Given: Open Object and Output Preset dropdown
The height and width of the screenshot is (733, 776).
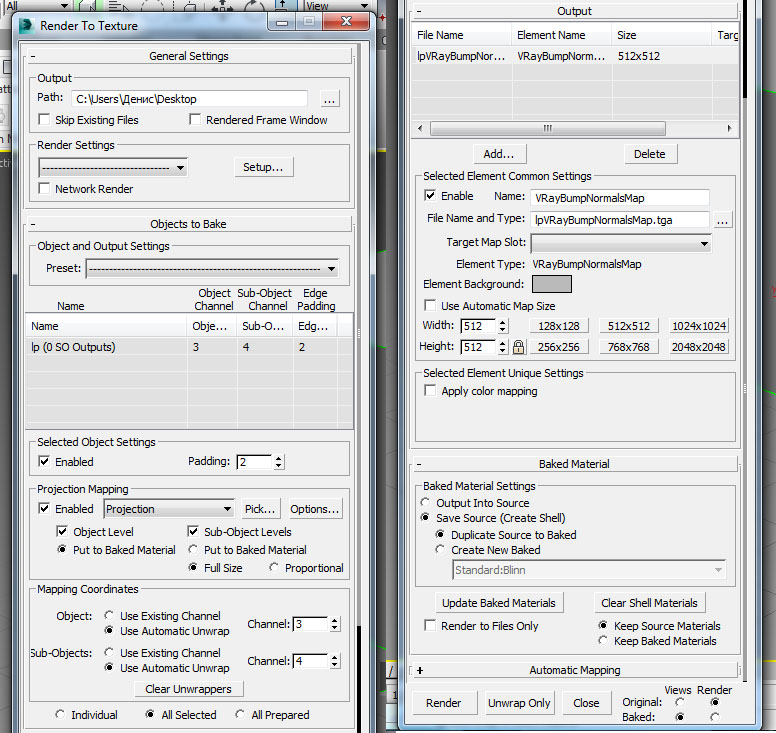Looking at the screenshot, I should click(212, 269).
